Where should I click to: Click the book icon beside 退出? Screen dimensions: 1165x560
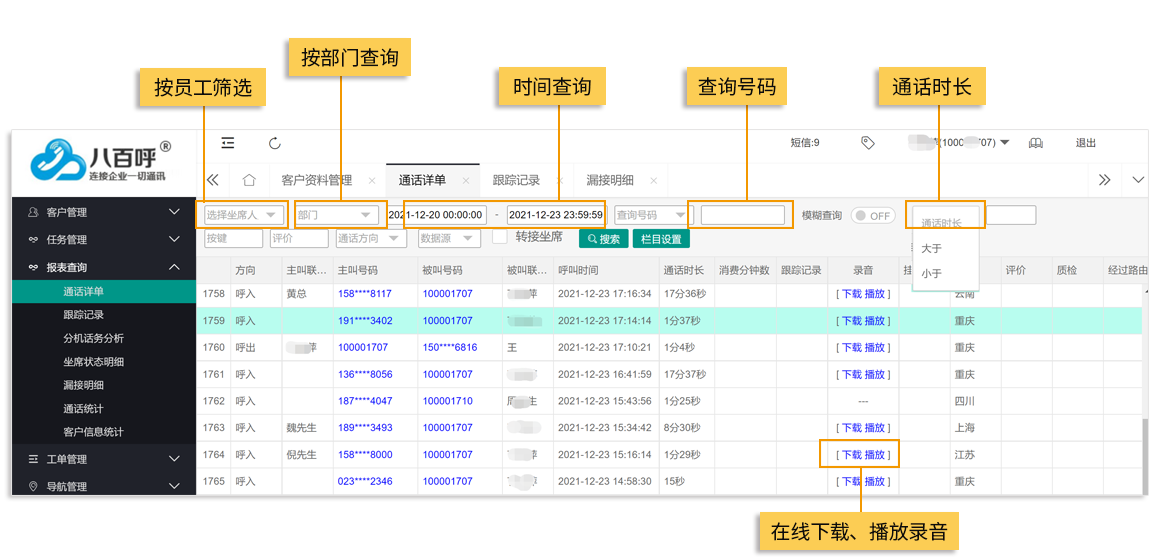1036,143
